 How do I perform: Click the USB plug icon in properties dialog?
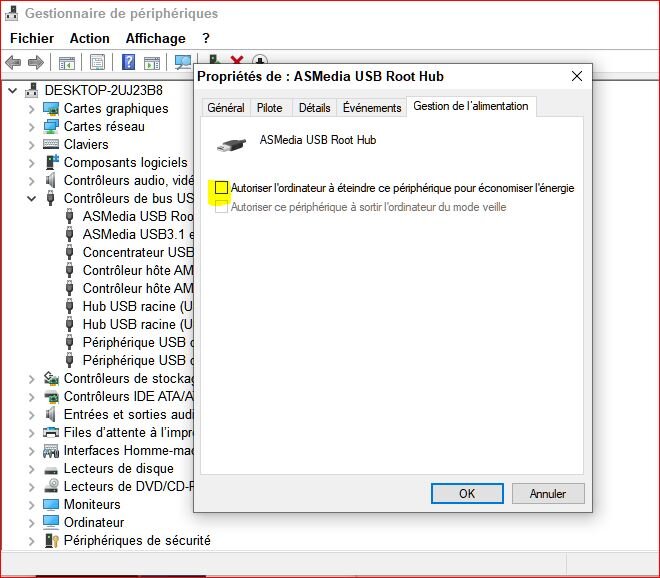point(232,145)
